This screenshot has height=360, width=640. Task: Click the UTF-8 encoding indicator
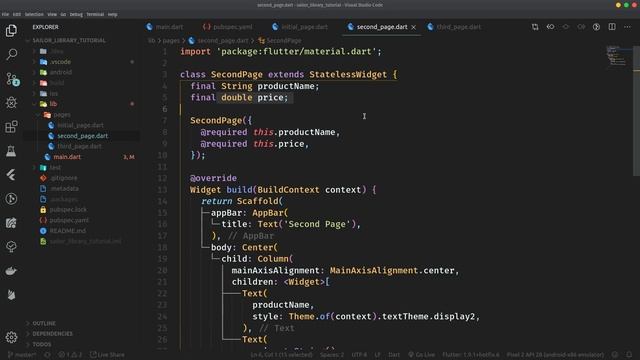click(x=359, y=355)
